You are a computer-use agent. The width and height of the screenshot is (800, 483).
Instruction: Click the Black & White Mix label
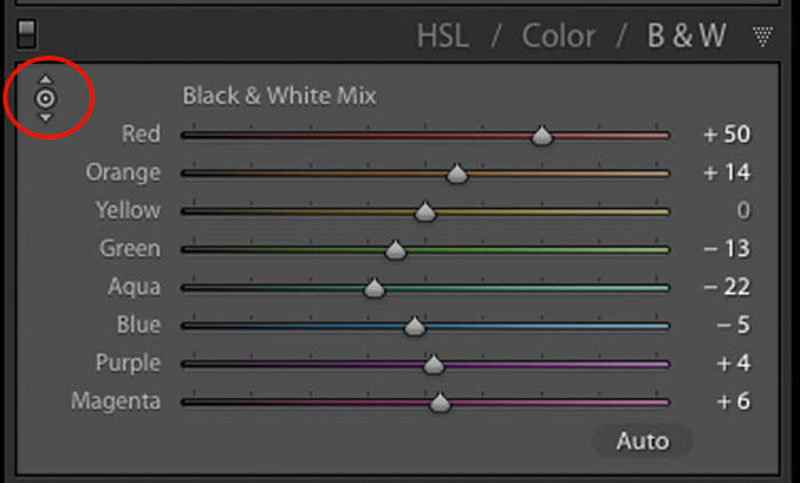click(x=280, y=95)
